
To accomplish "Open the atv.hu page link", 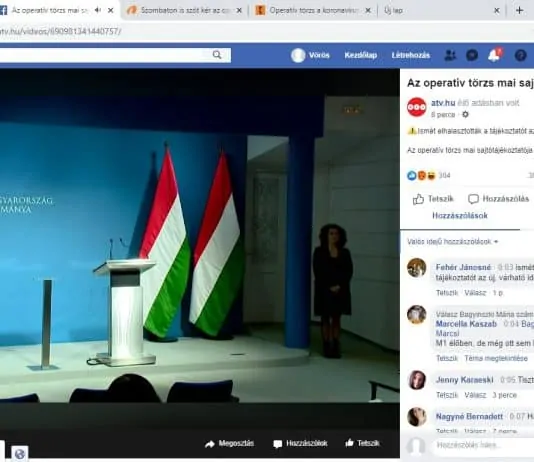I will [443, 102].
